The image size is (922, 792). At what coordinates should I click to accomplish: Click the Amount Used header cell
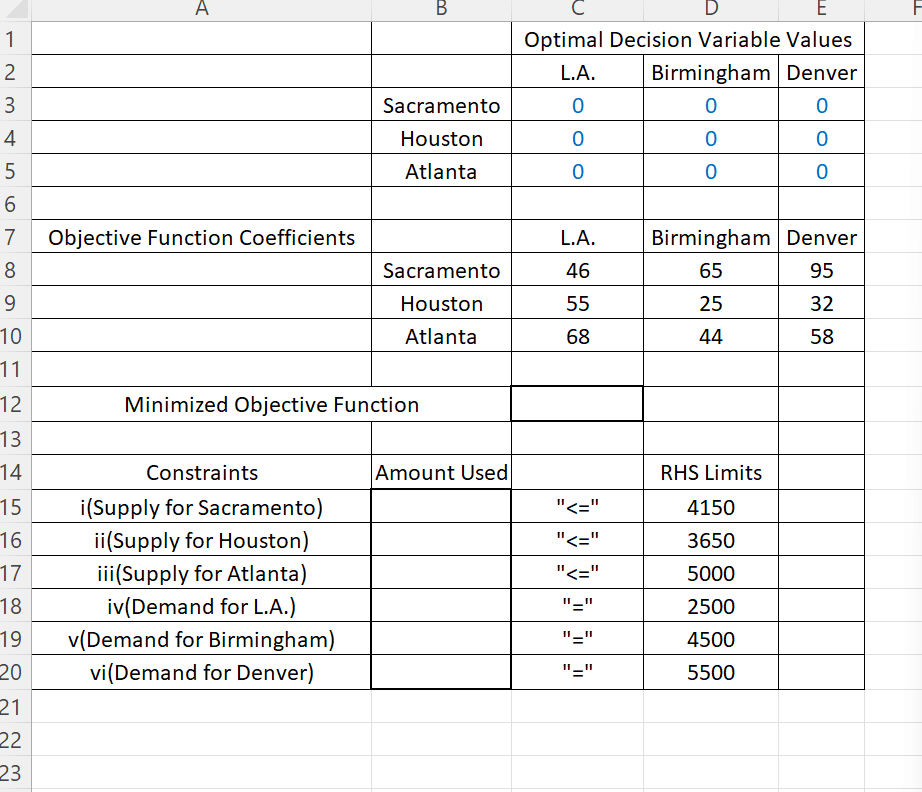(x=440, y=472)
